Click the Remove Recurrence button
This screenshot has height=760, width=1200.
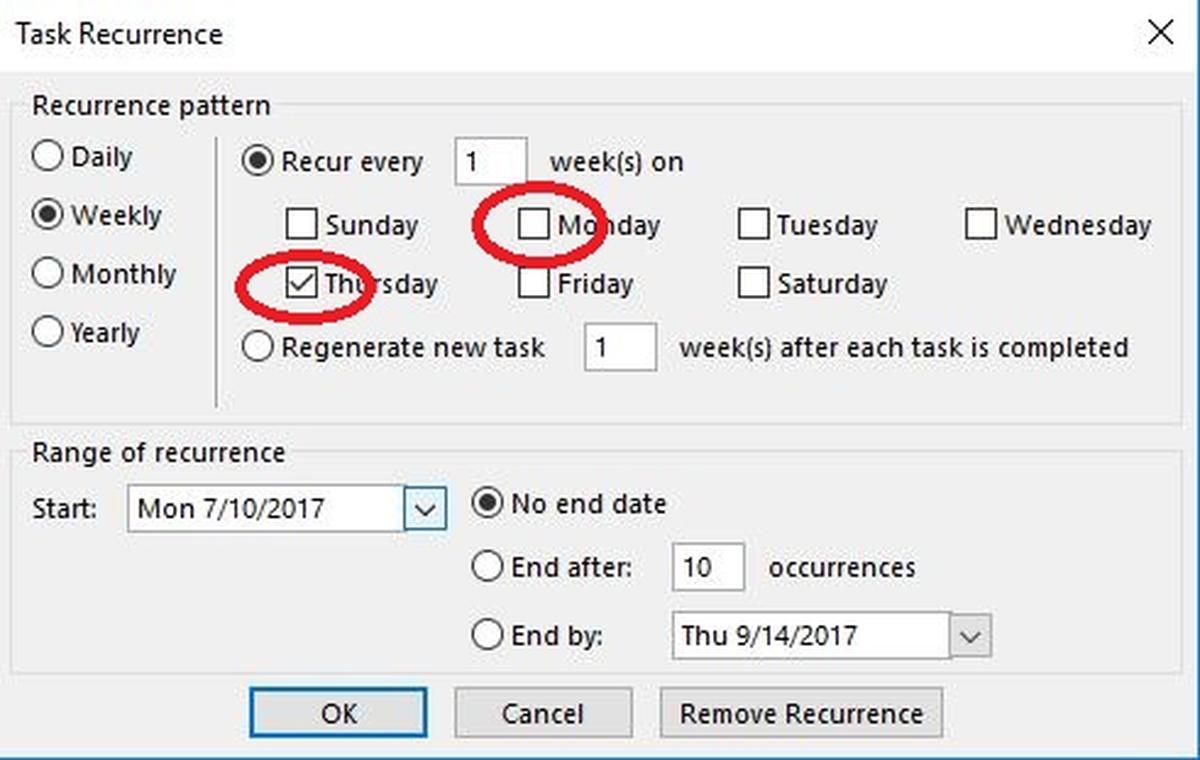[801, 714]
